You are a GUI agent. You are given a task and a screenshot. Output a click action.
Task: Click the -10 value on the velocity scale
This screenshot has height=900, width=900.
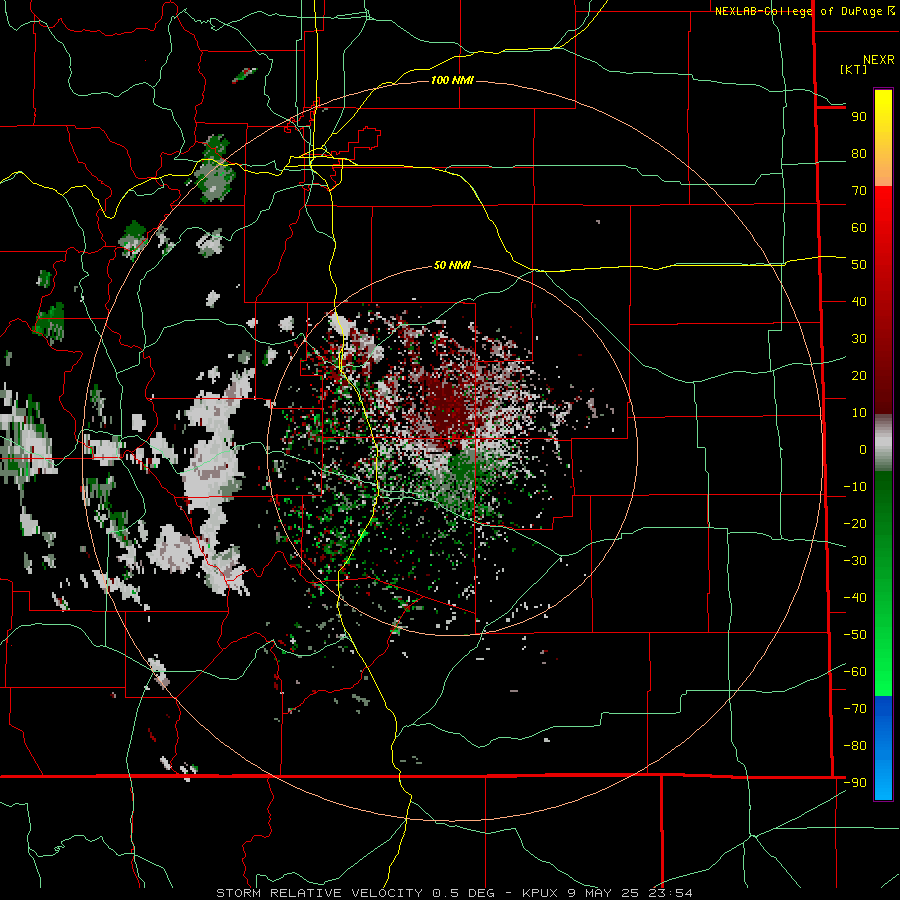point(855,487)
